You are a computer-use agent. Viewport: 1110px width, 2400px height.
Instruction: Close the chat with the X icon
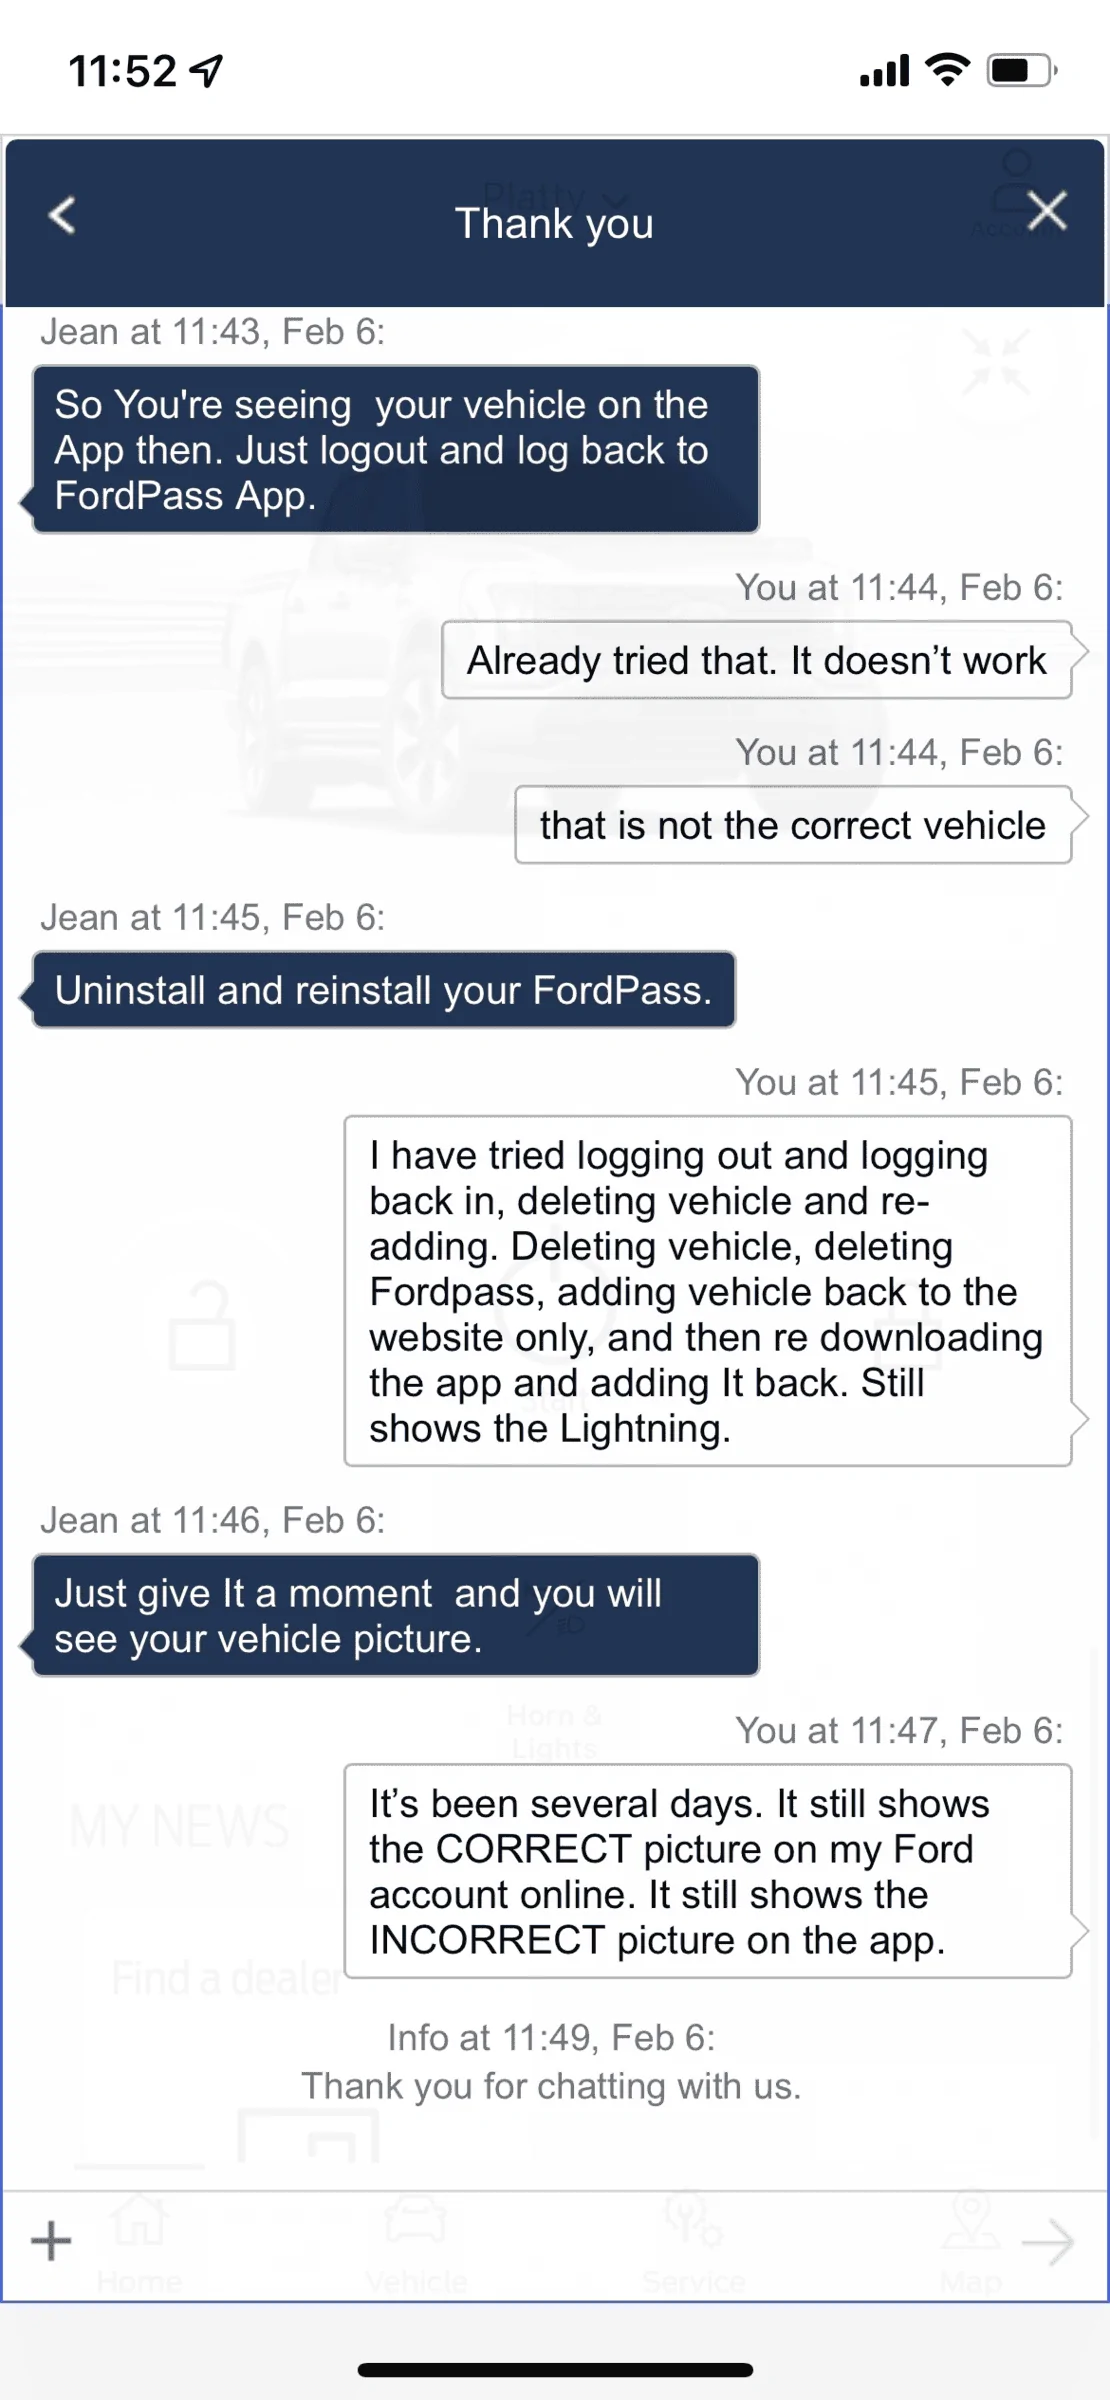[1046, 211]
